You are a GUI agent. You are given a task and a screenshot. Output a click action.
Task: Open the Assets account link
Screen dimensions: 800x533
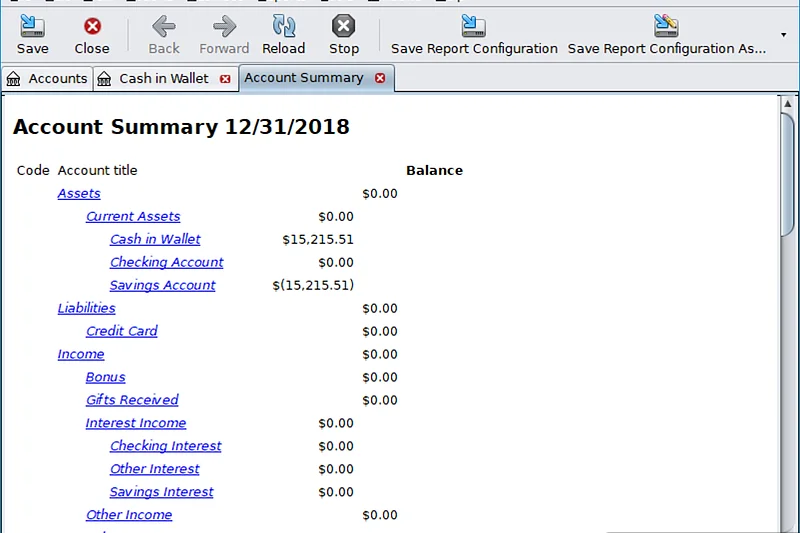point(79,193)
